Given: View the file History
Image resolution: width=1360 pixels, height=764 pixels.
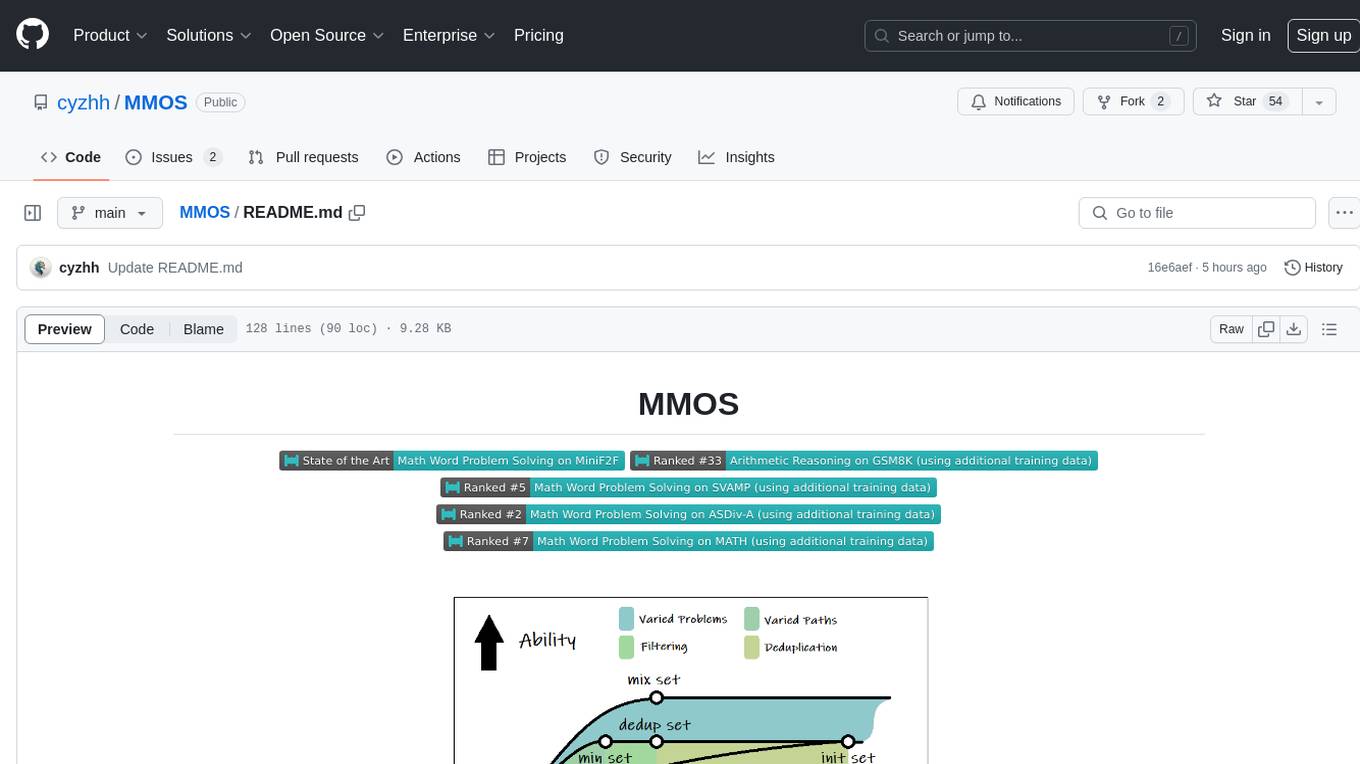Looking at the screenshot, I should point(1313,268).
